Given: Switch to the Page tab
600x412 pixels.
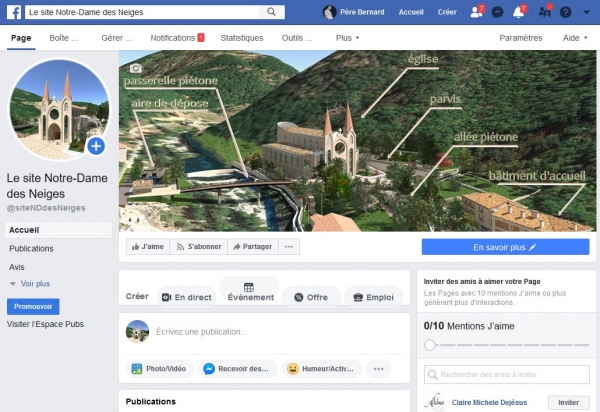Looking at the screenshot, I should click(21, 38).
